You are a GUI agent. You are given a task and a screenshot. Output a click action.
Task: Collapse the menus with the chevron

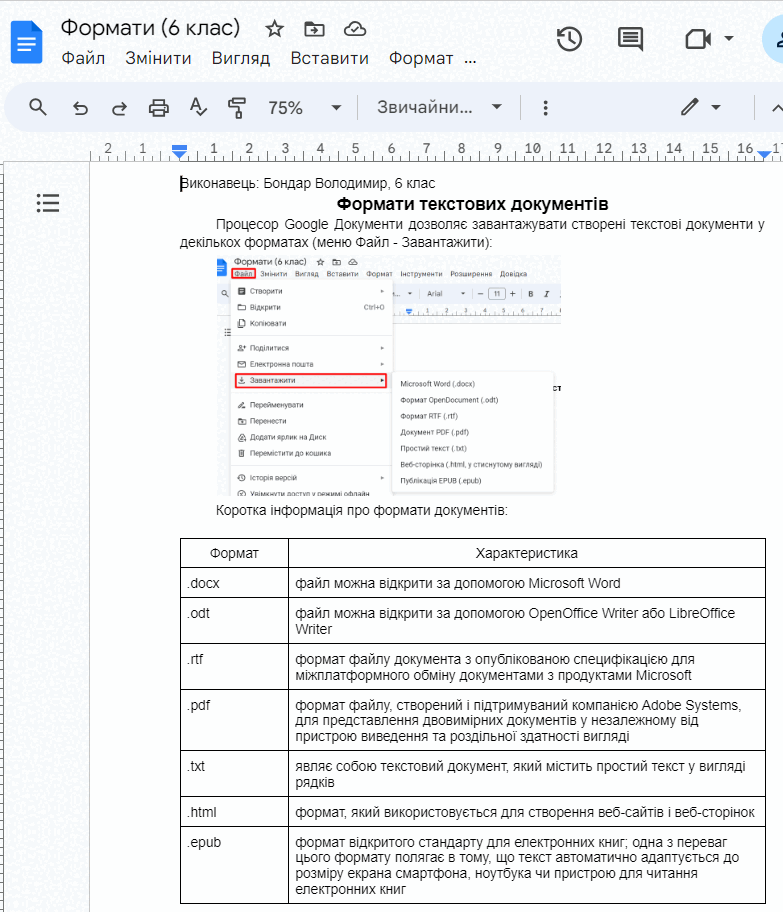point(777,108)
